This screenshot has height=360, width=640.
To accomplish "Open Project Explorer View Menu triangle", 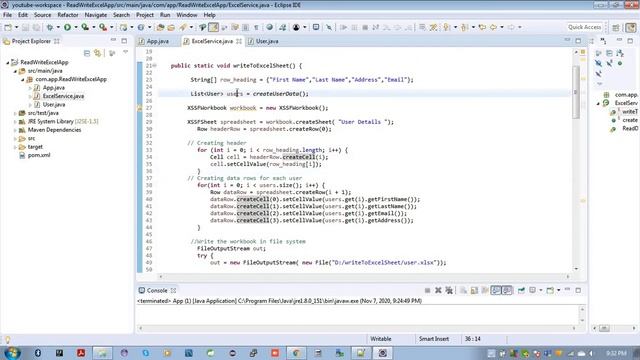I will coord(125,53).
